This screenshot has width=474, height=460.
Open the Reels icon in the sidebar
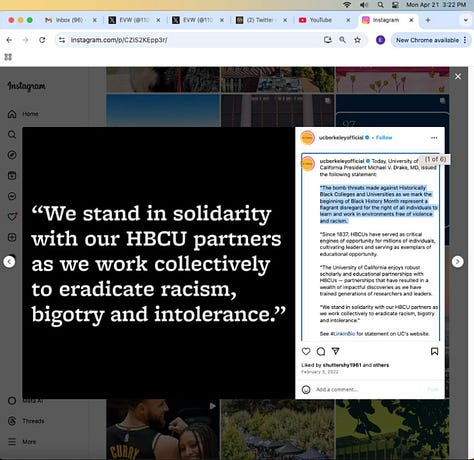pyautogui.click(x=12, y=176)
